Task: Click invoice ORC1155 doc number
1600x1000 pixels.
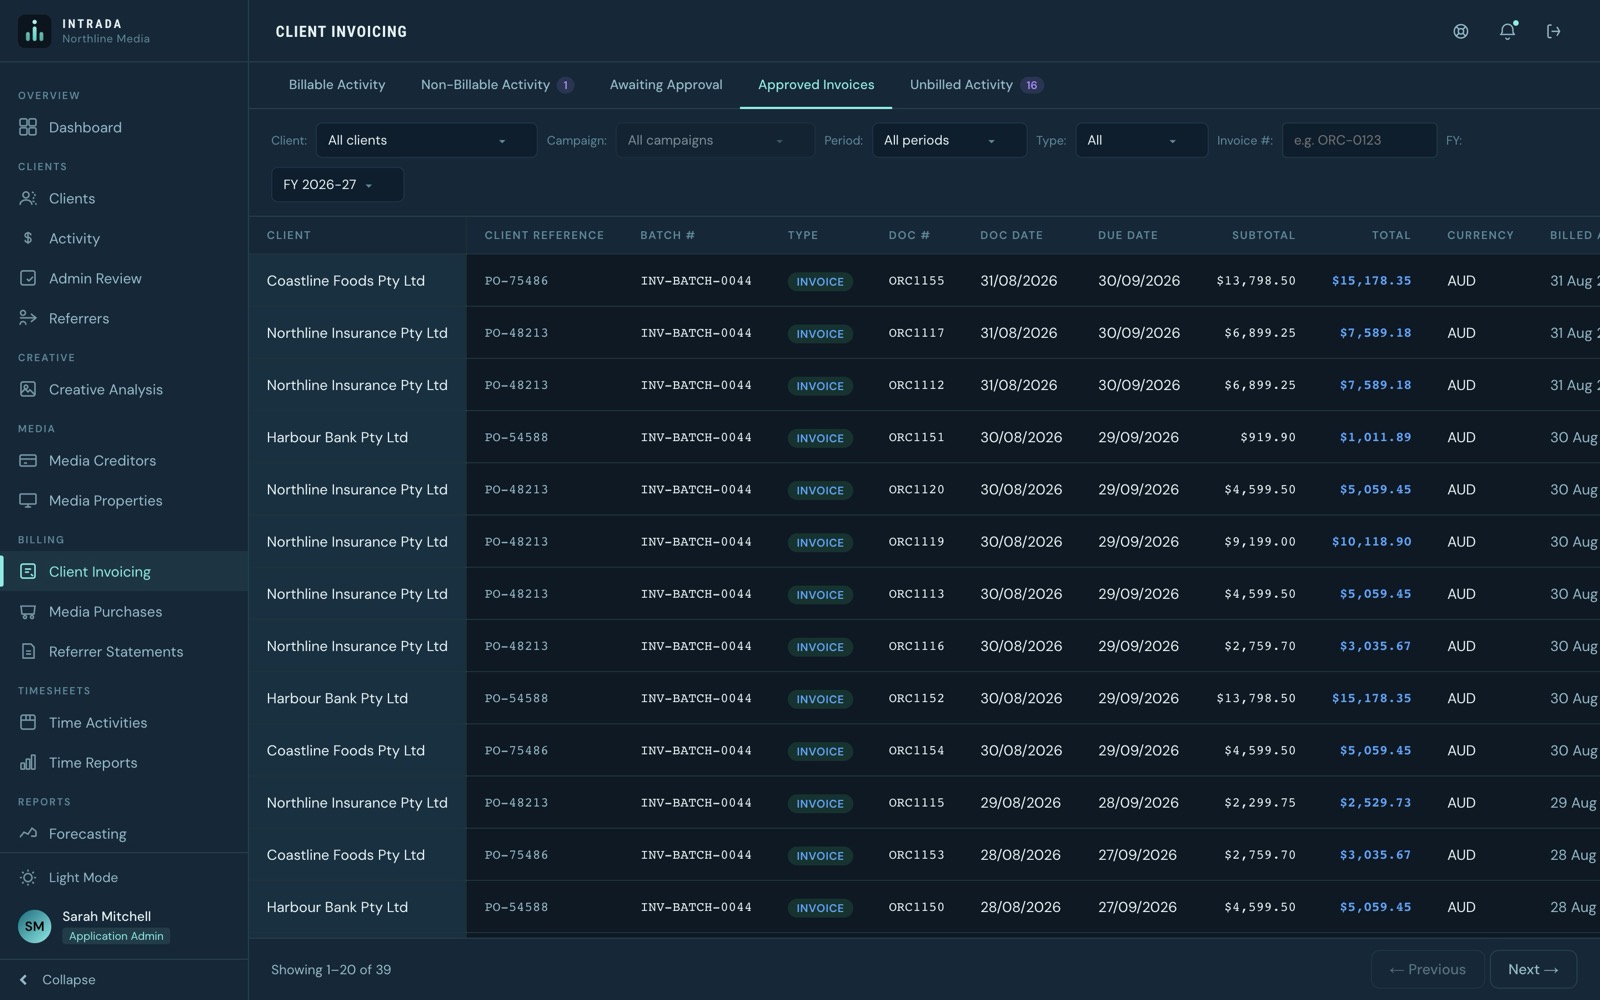Action: click(x=916, y=281)
